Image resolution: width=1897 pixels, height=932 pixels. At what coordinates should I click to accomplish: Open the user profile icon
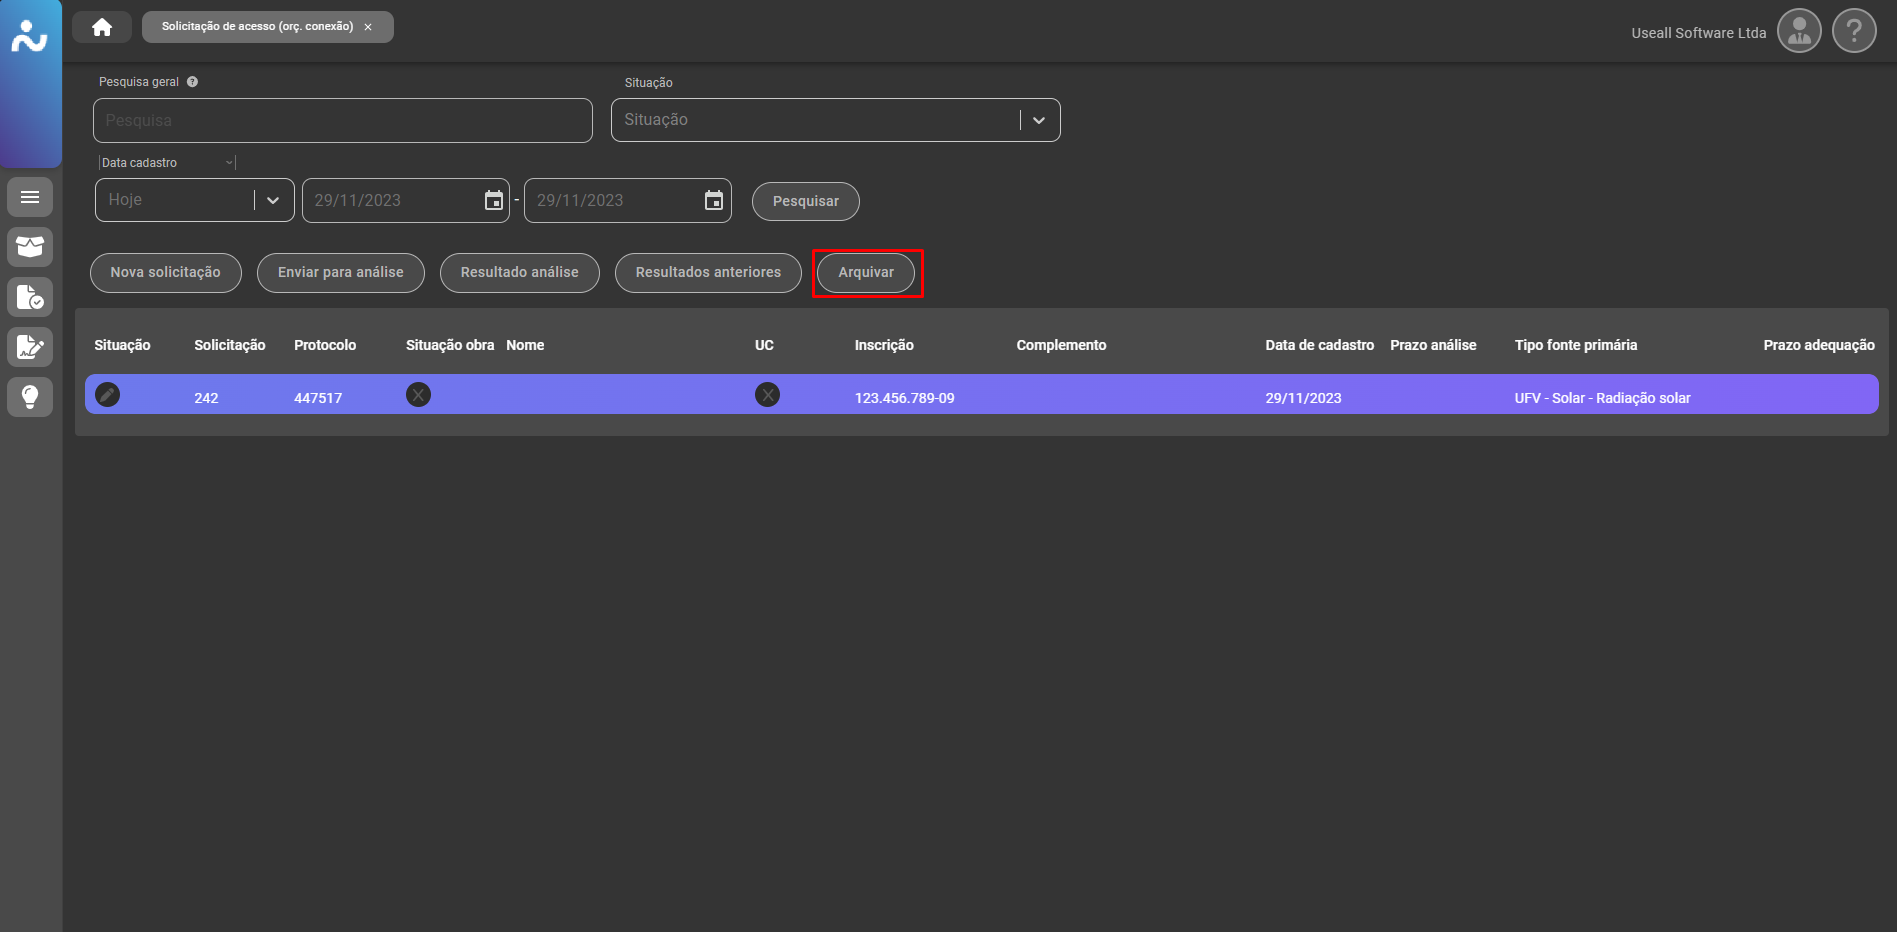coord(1799,32)
